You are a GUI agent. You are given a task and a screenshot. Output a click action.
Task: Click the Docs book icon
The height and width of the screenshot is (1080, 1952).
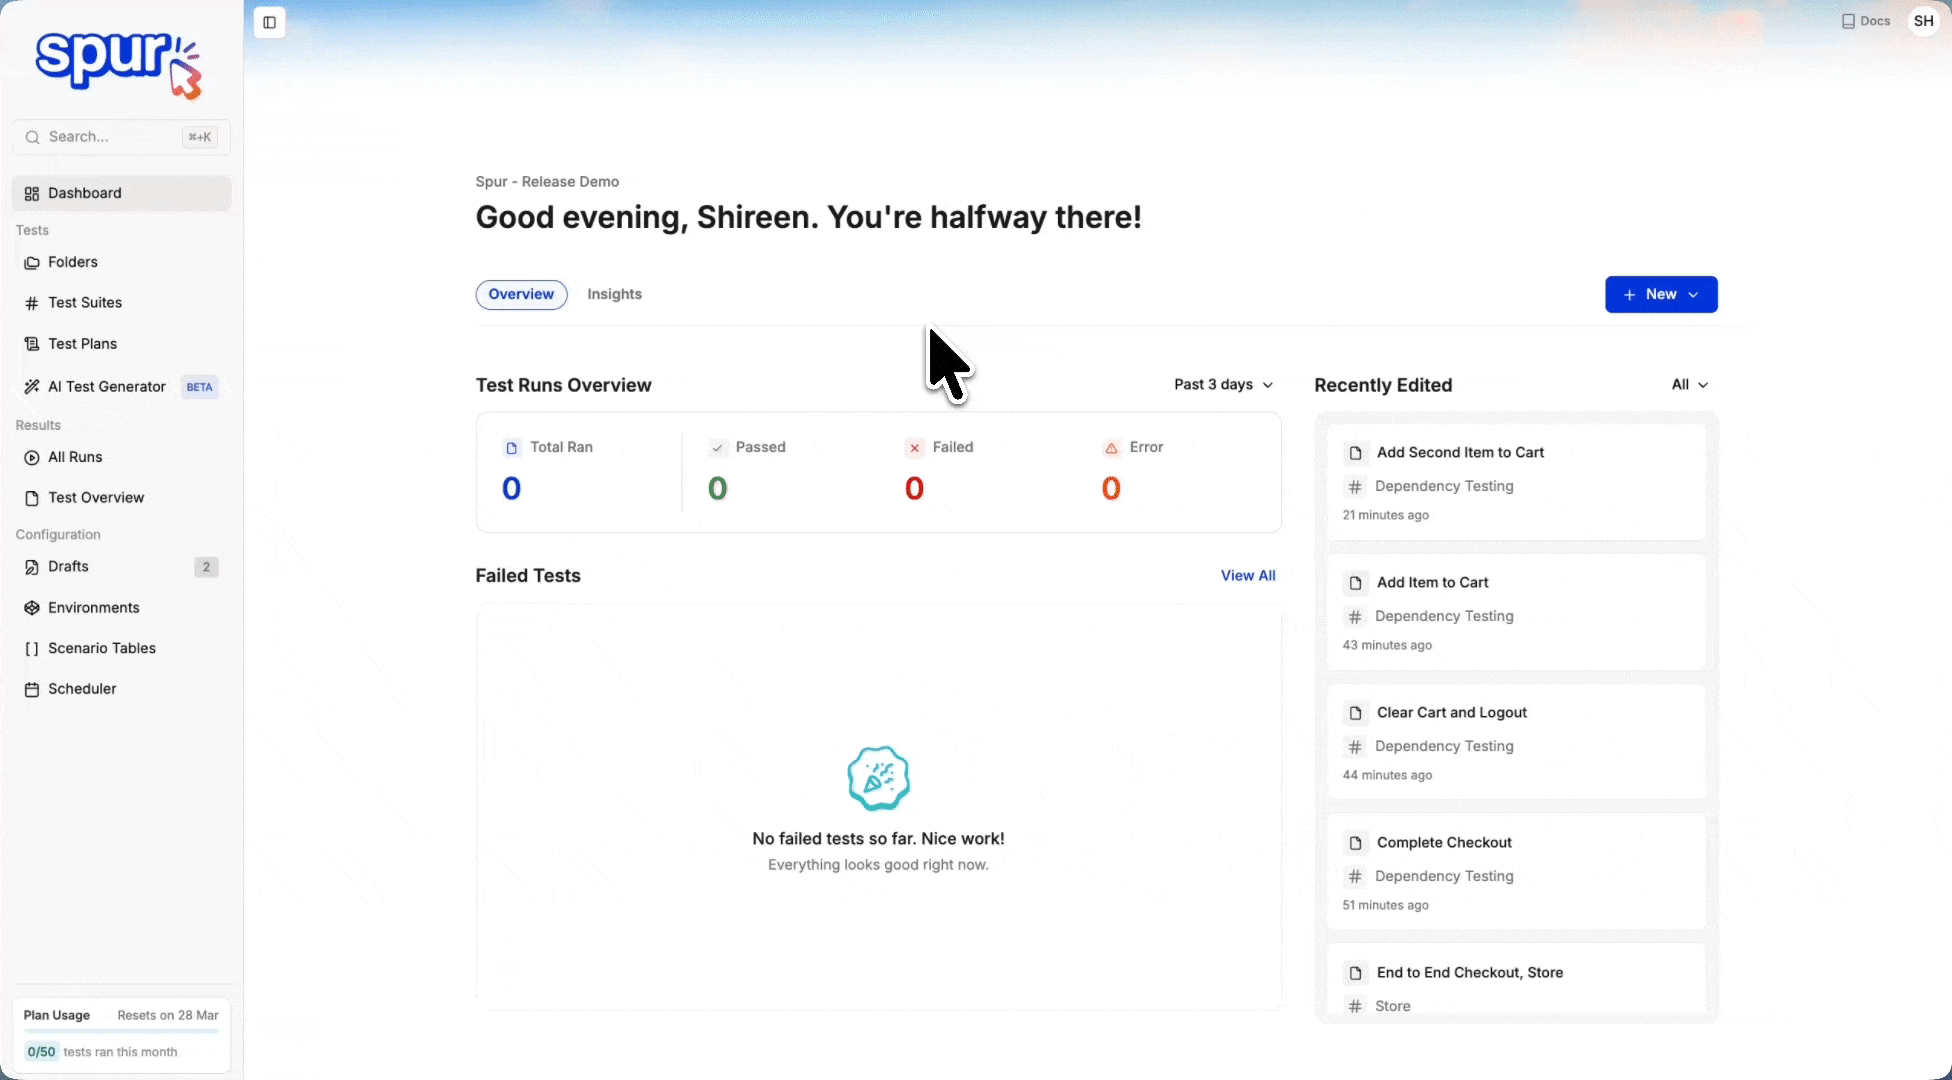1848,21
